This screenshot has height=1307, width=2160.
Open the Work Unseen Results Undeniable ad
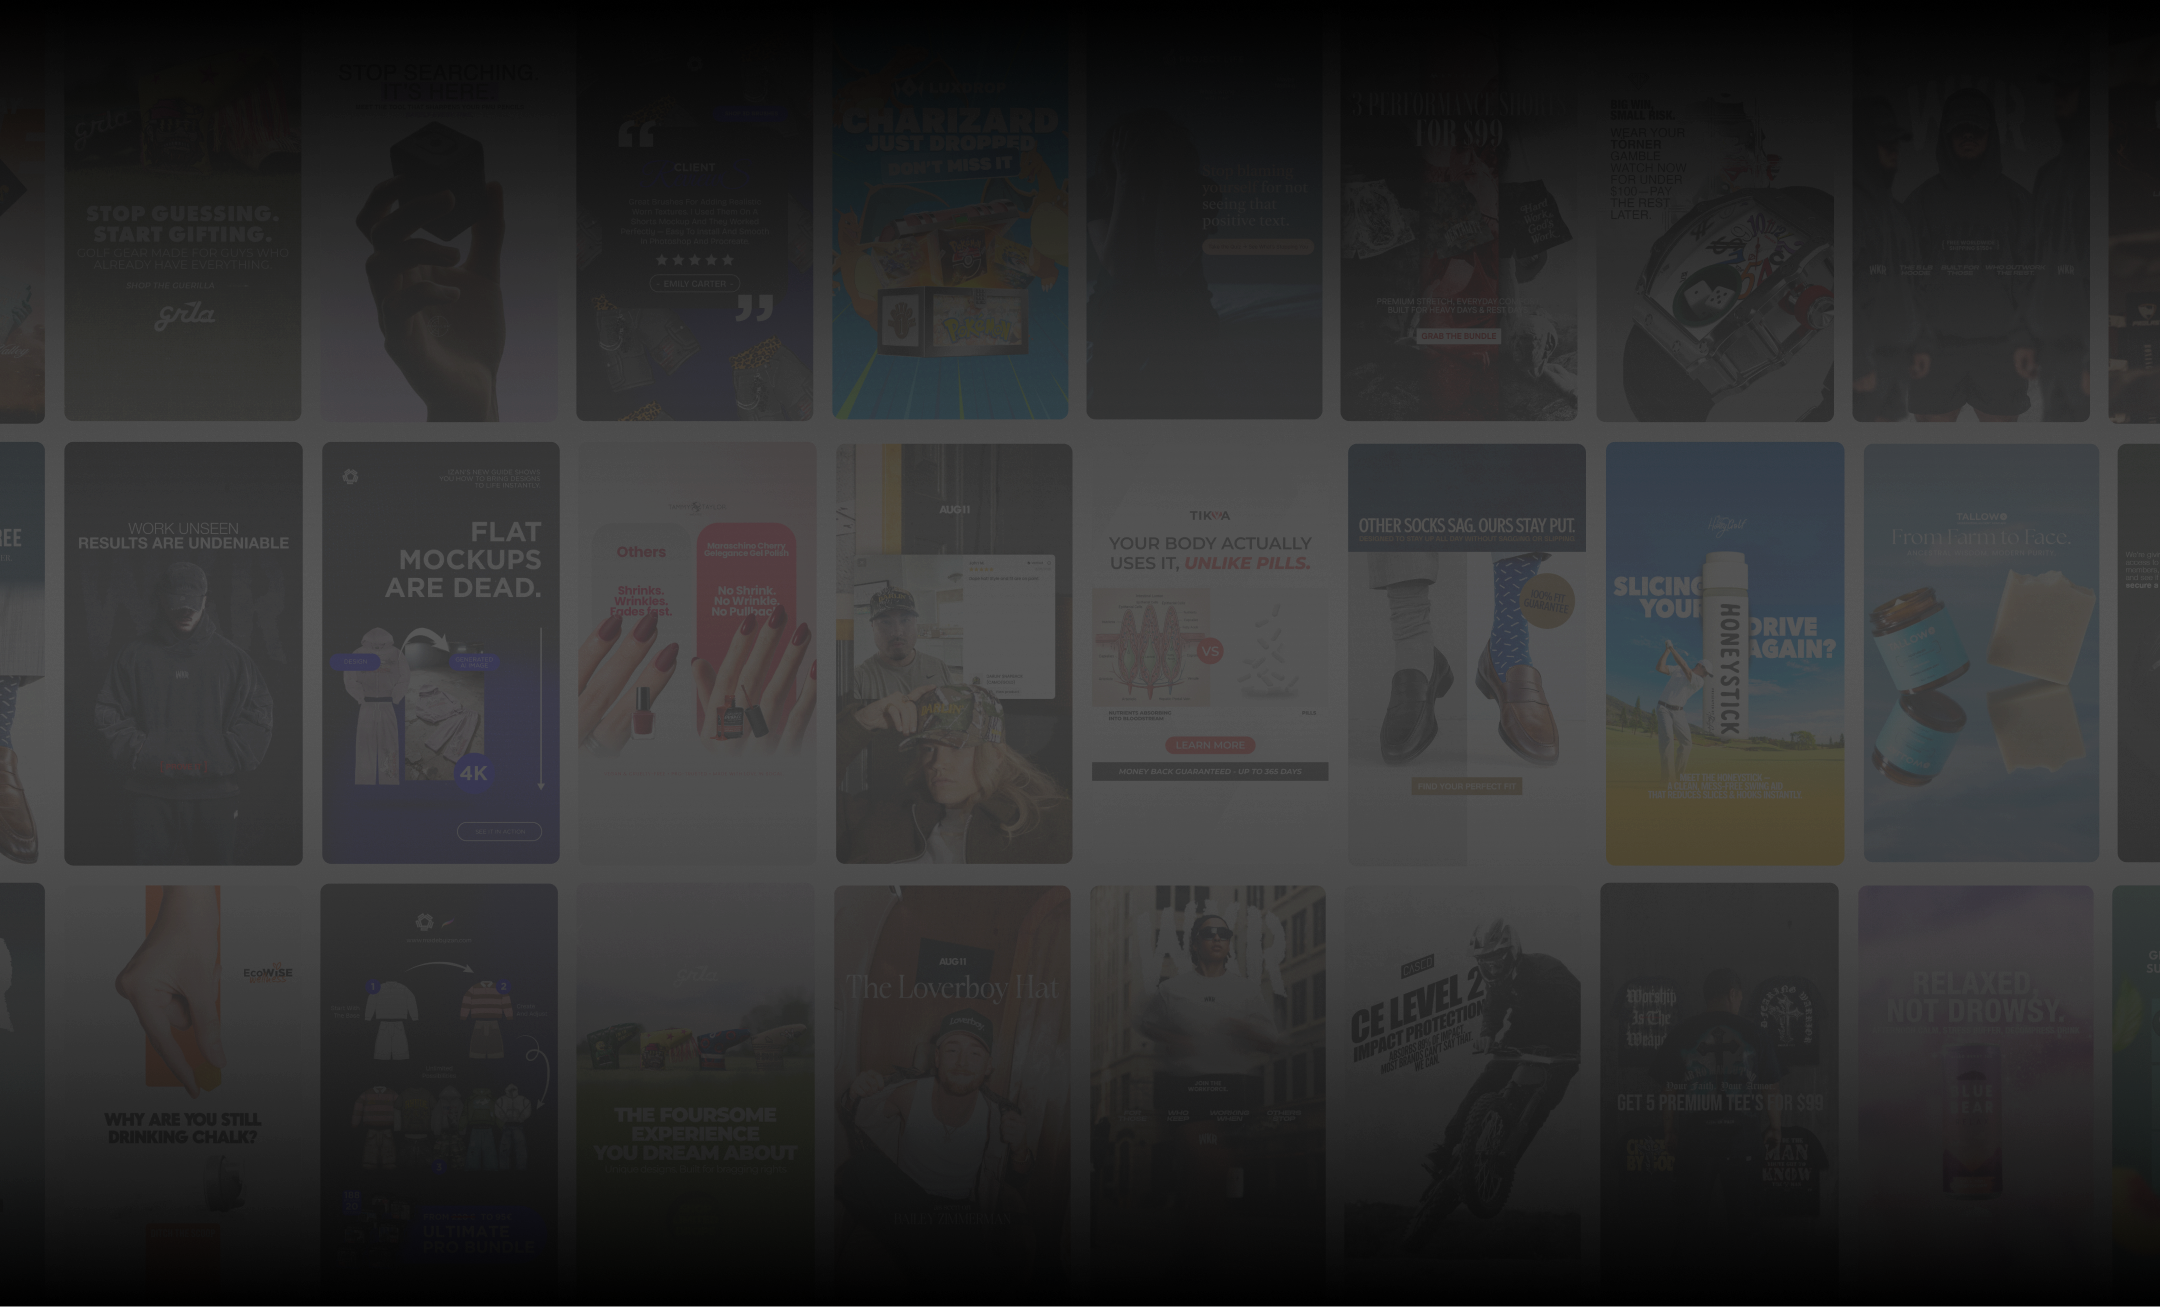click(183, 653)
